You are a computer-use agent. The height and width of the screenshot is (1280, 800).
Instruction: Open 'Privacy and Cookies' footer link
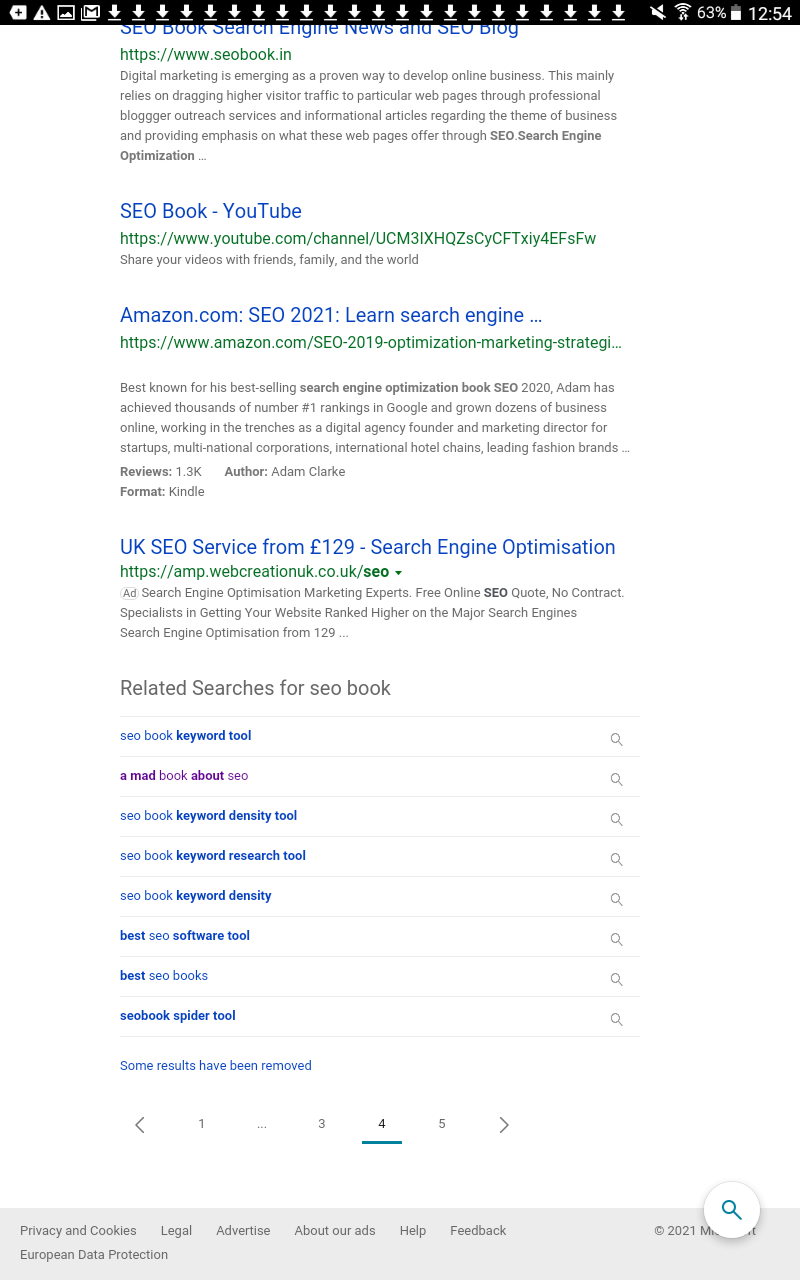coord(78,1231)
